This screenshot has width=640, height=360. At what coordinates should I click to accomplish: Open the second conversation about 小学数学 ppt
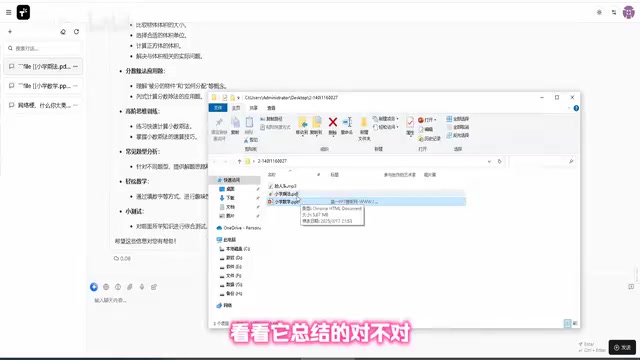tap(43, 86)
